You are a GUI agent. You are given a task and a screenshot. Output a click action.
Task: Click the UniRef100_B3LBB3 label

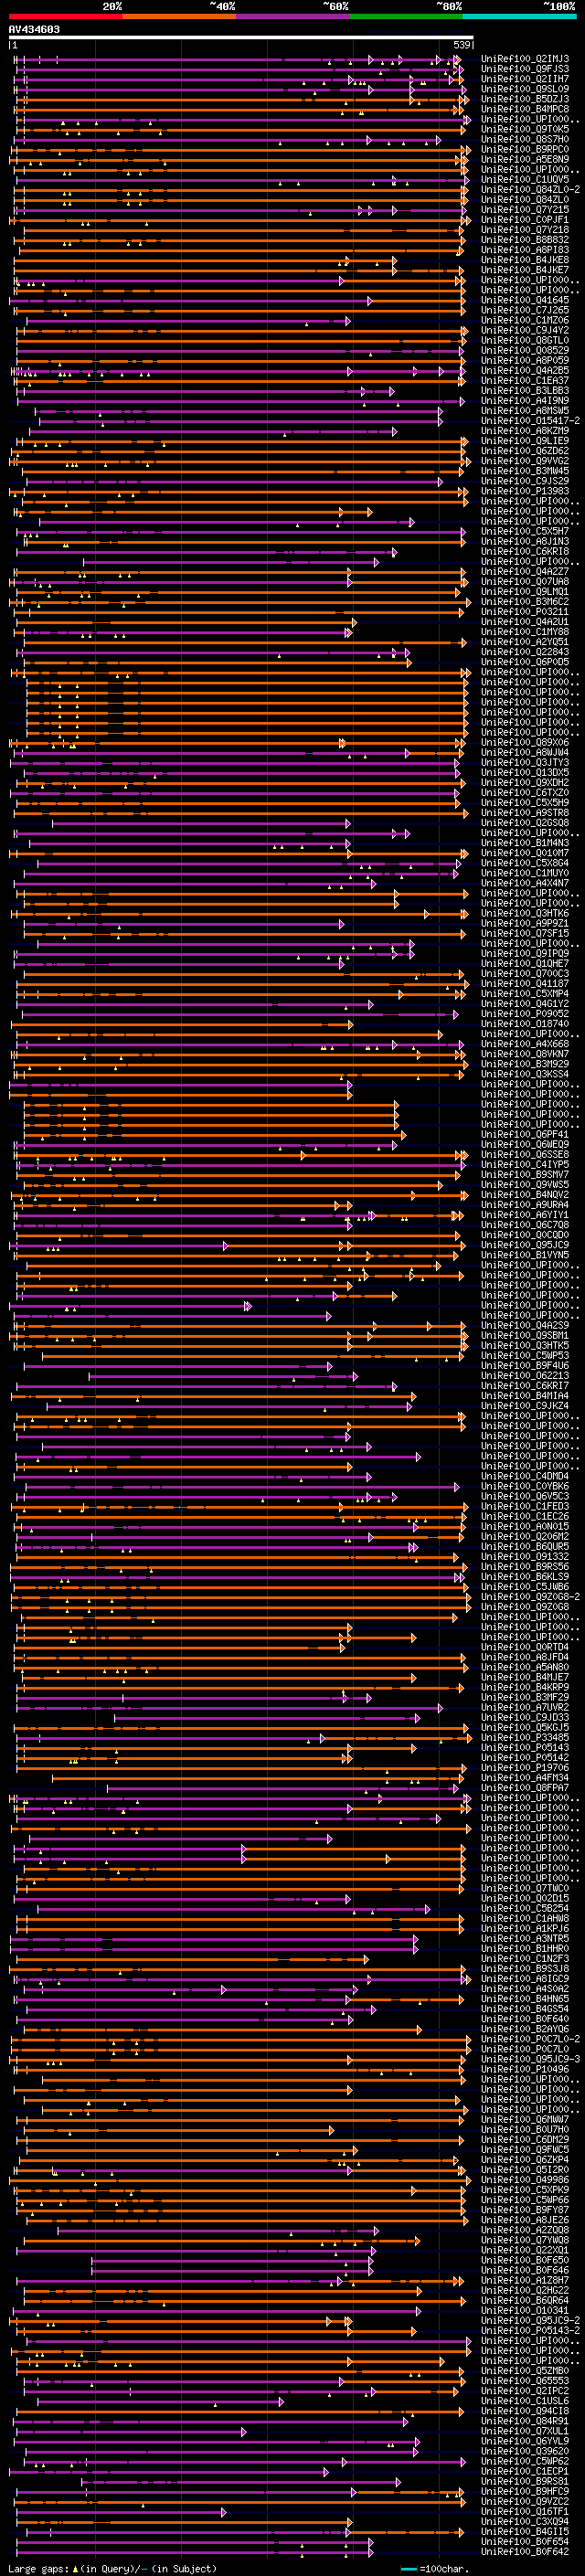point(525,391)
